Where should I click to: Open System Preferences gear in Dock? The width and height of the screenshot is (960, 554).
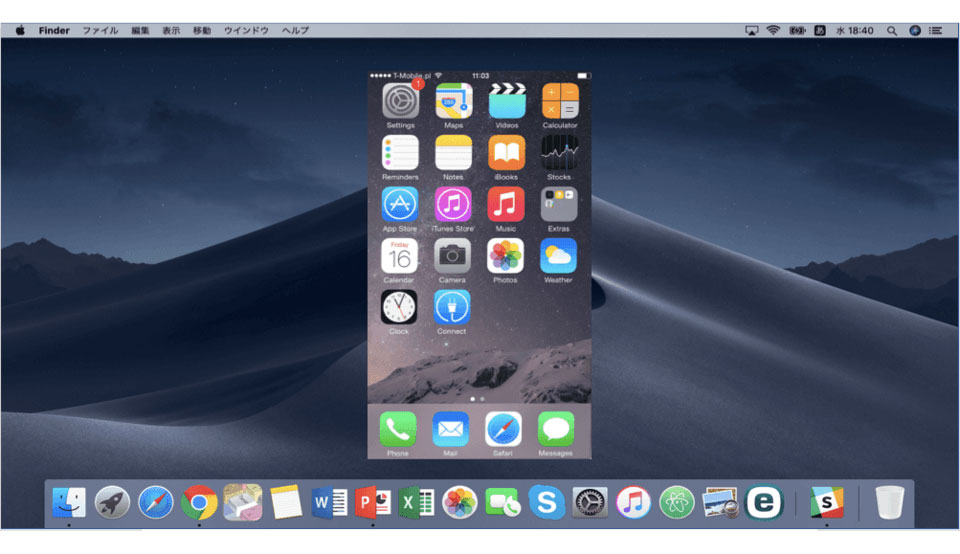pos(590,503)
